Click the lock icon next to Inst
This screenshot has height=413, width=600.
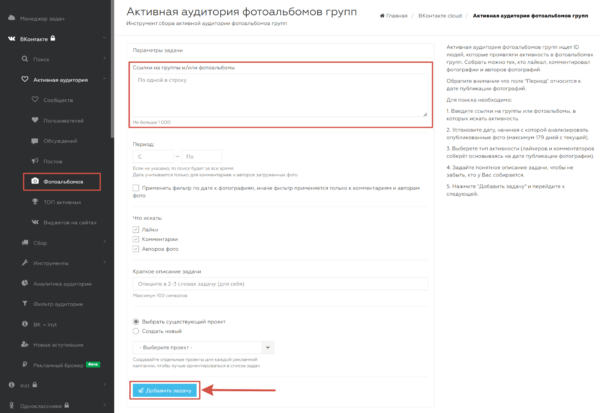(35, 385)
